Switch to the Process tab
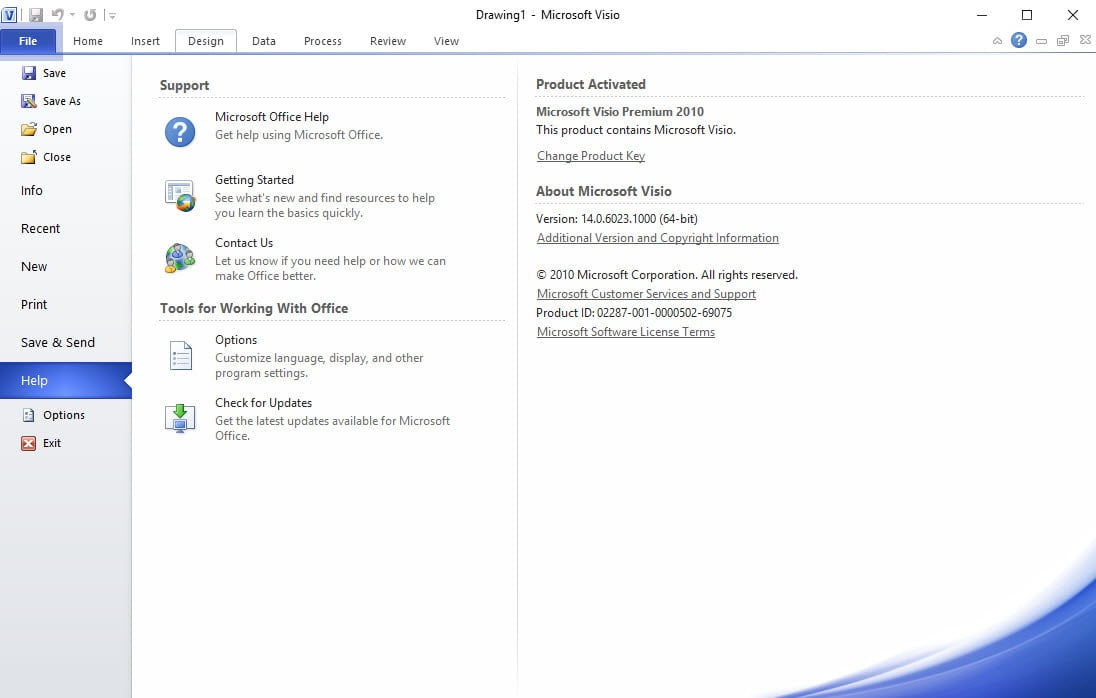The height and width of the screenshot is (698, 1096). tap(323, 41)
